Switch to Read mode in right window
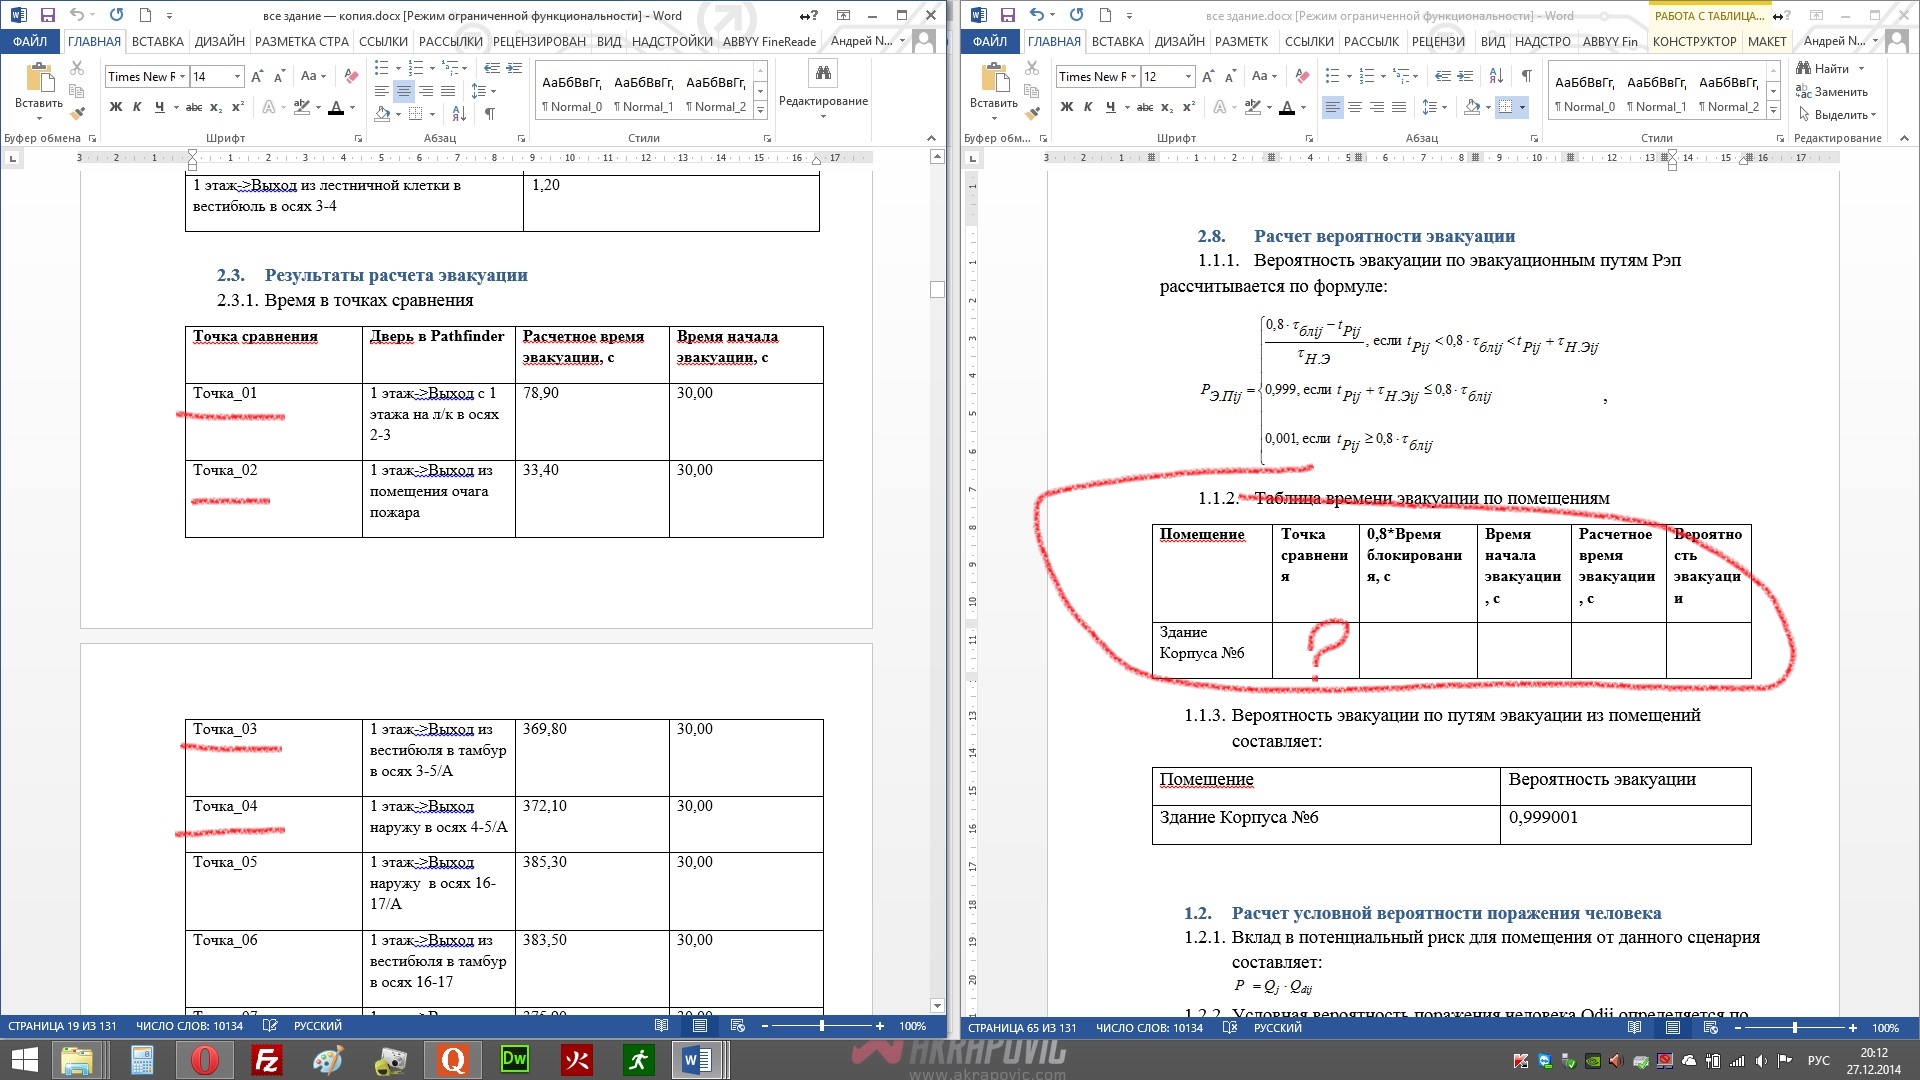 point(1634,1027)
